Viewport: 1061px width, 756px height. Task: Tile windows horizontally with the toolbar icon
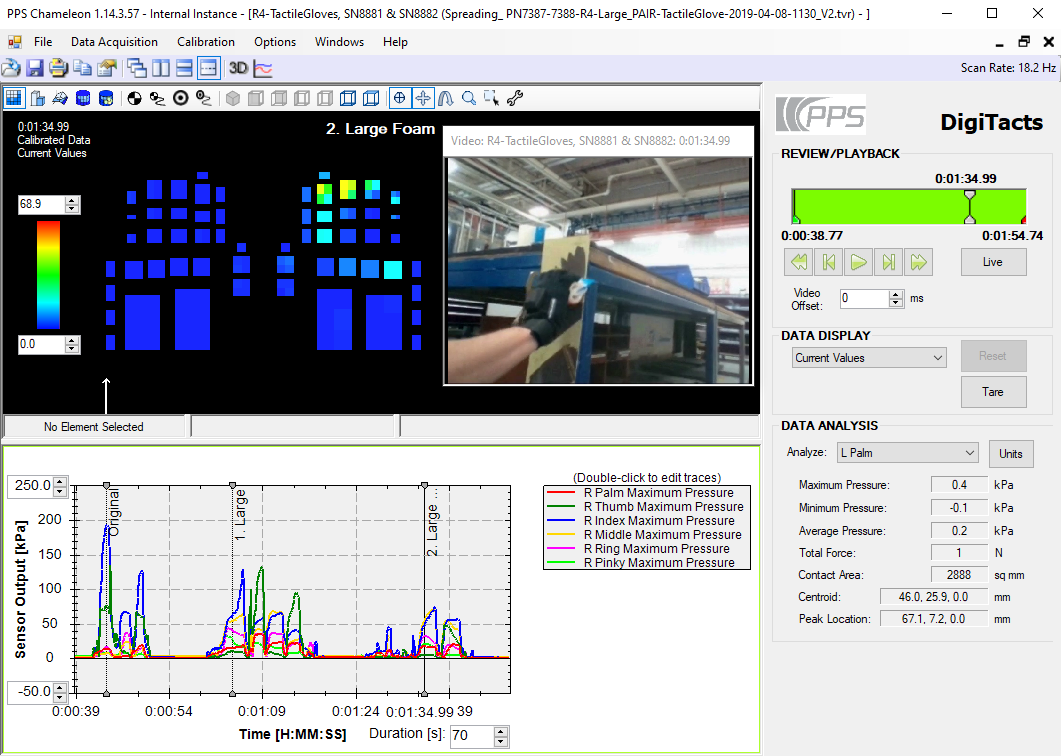point(184,68)
